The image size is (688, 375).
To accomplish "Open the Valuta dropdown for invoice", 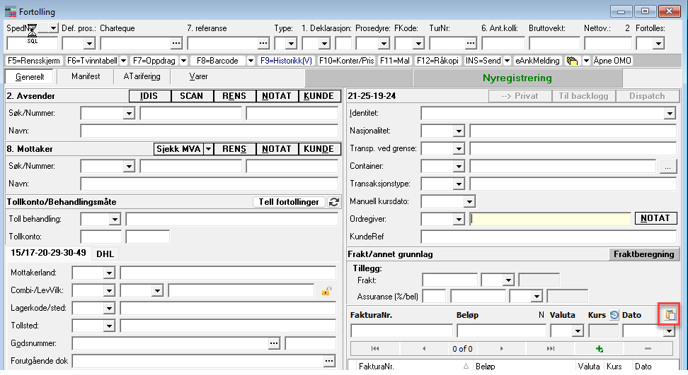I will [578, 331].
